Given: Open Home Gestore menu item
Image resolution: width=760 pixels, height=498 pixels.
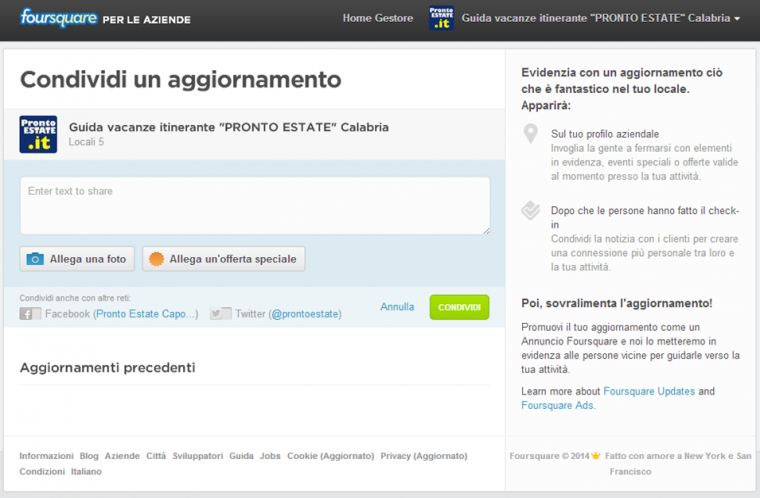Looking at the screenshot, I should [378, 18].
